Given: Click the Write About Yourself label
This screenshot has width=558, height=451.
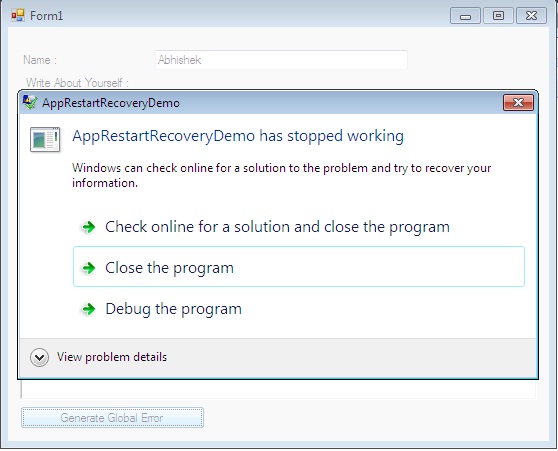Looking at the screenshot, I should [77, 83].
